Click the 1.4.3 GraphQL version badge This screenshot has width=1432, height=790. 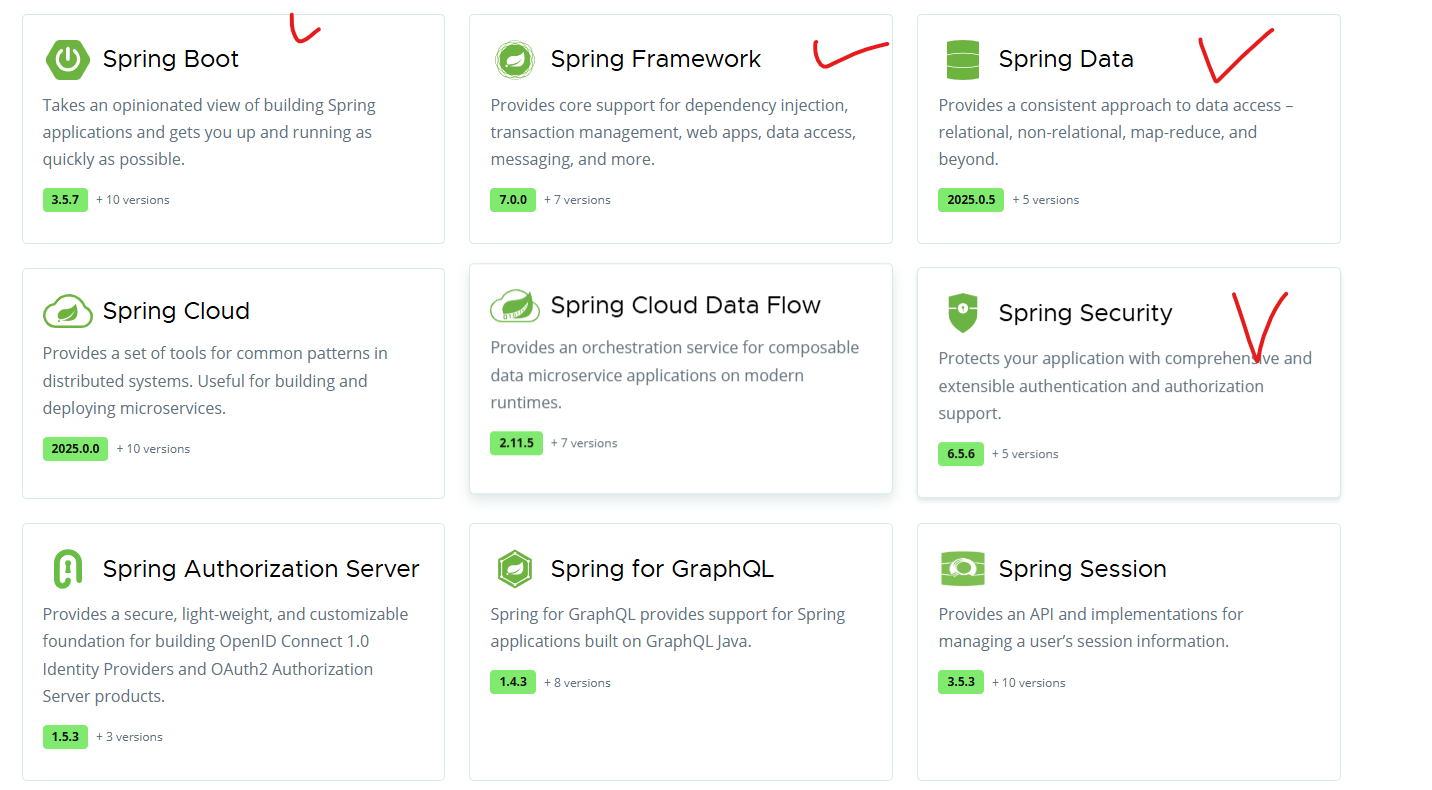(513, 683)
